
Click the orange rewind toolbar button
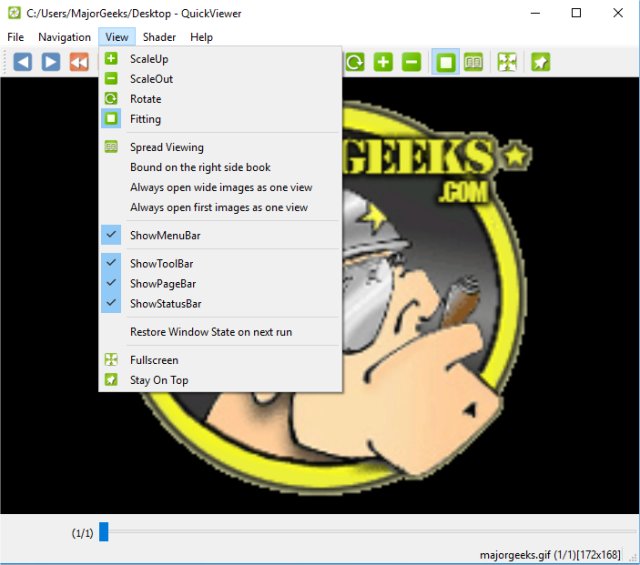pyautogui.click(x=79, y=62)
